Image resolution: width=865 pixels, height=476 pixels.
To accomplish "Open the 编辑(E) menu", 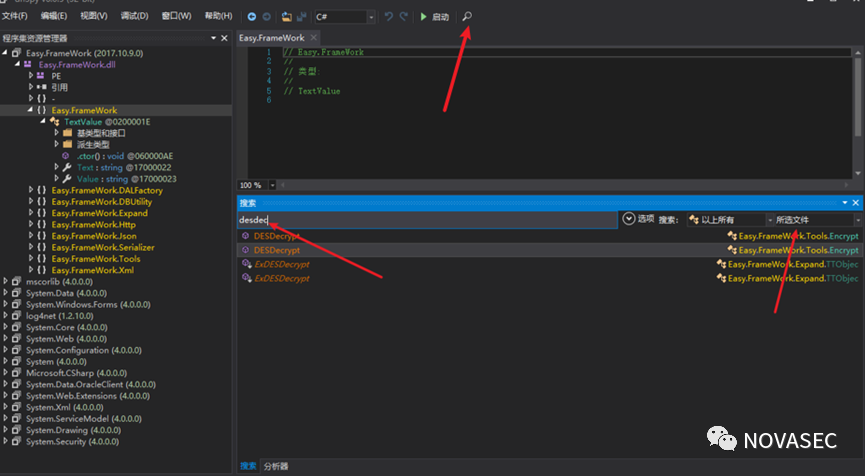I will tap(54, 16).
